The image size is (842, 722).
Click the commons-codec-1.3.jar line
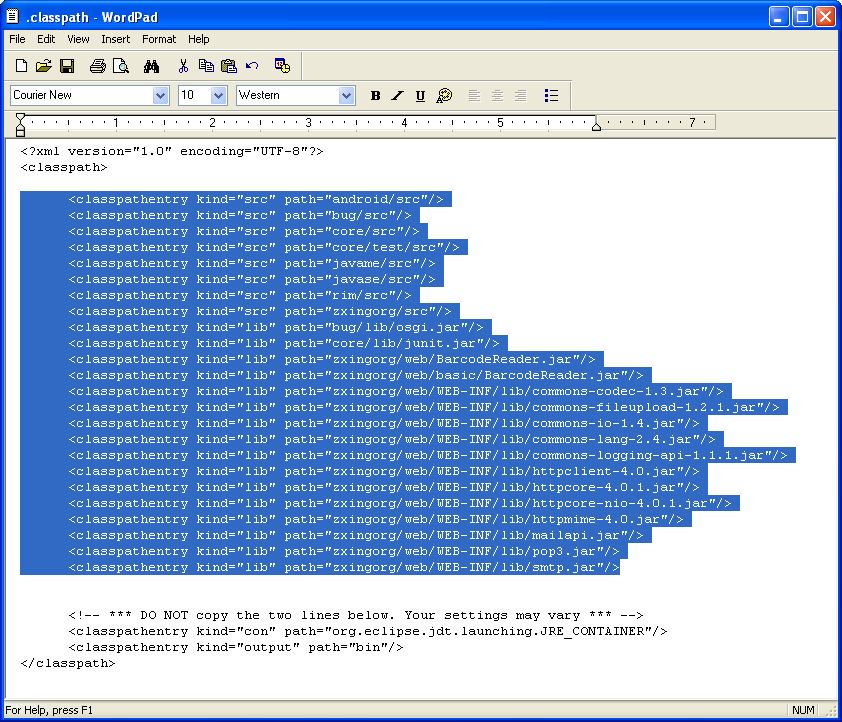(396, 391)
